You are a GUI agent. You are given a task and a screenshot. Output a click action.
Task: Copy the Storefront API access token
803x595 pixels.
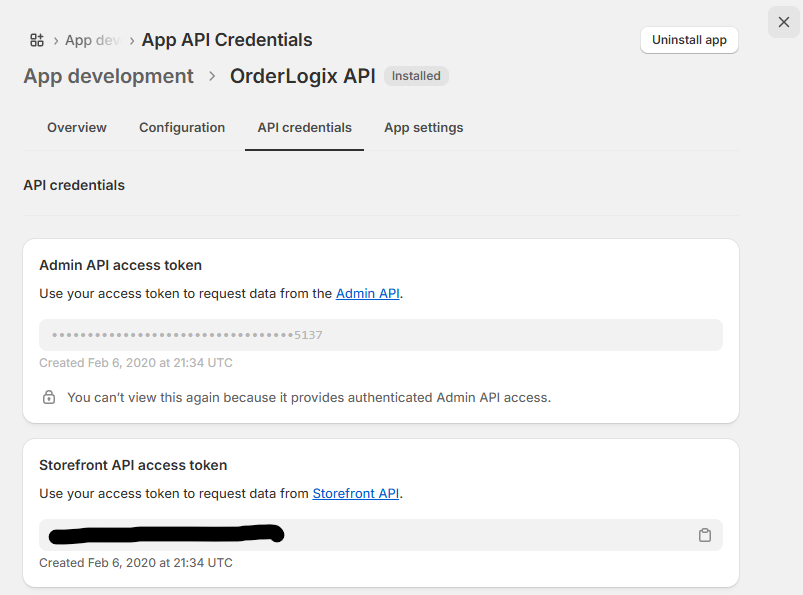tap(704, 535)
